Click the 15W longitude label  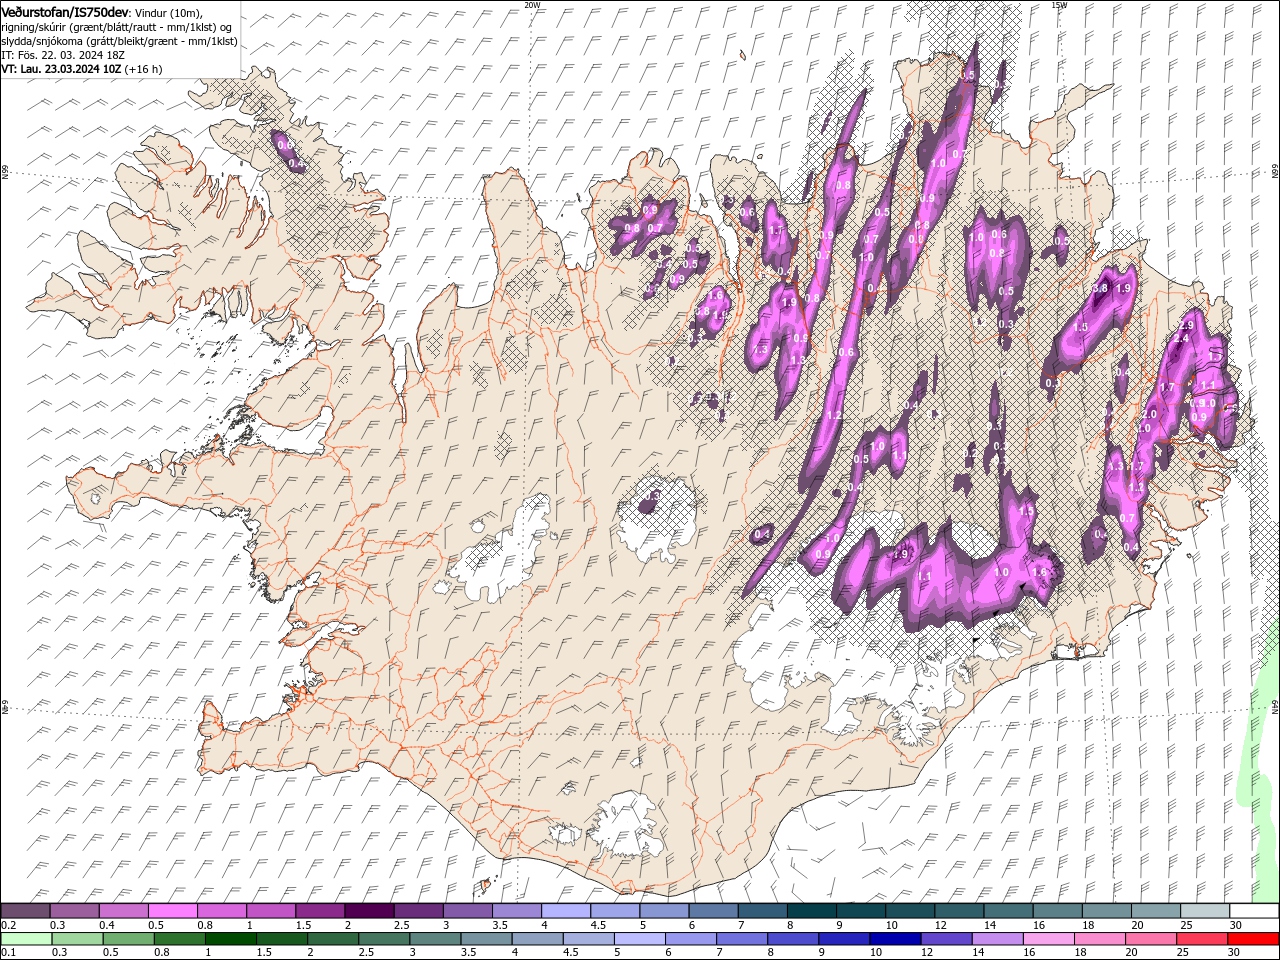[x=1059, y=5]
